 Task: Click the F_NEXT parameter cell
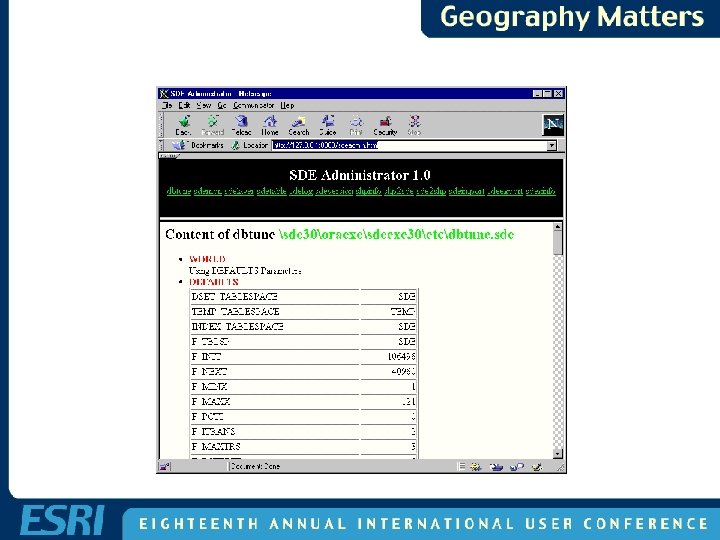(x=275, y=371)
